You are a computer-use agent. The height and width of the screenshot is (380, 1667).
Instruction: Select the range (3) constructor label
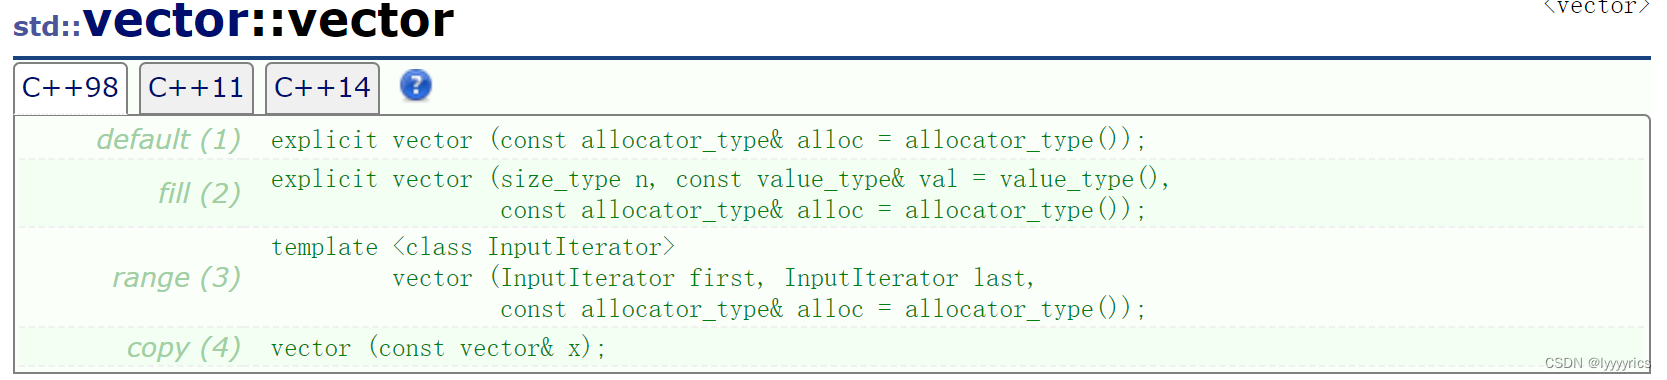[x=177, y=277]
